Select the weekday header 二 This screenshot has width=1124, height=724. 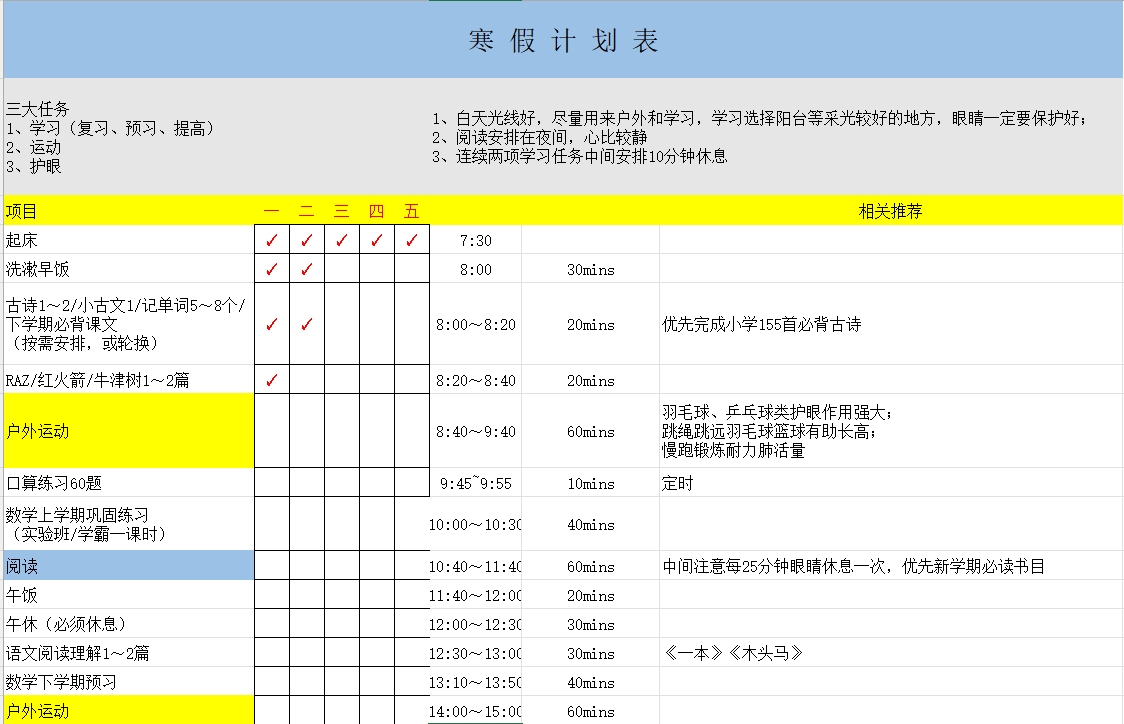pos(307,211)
